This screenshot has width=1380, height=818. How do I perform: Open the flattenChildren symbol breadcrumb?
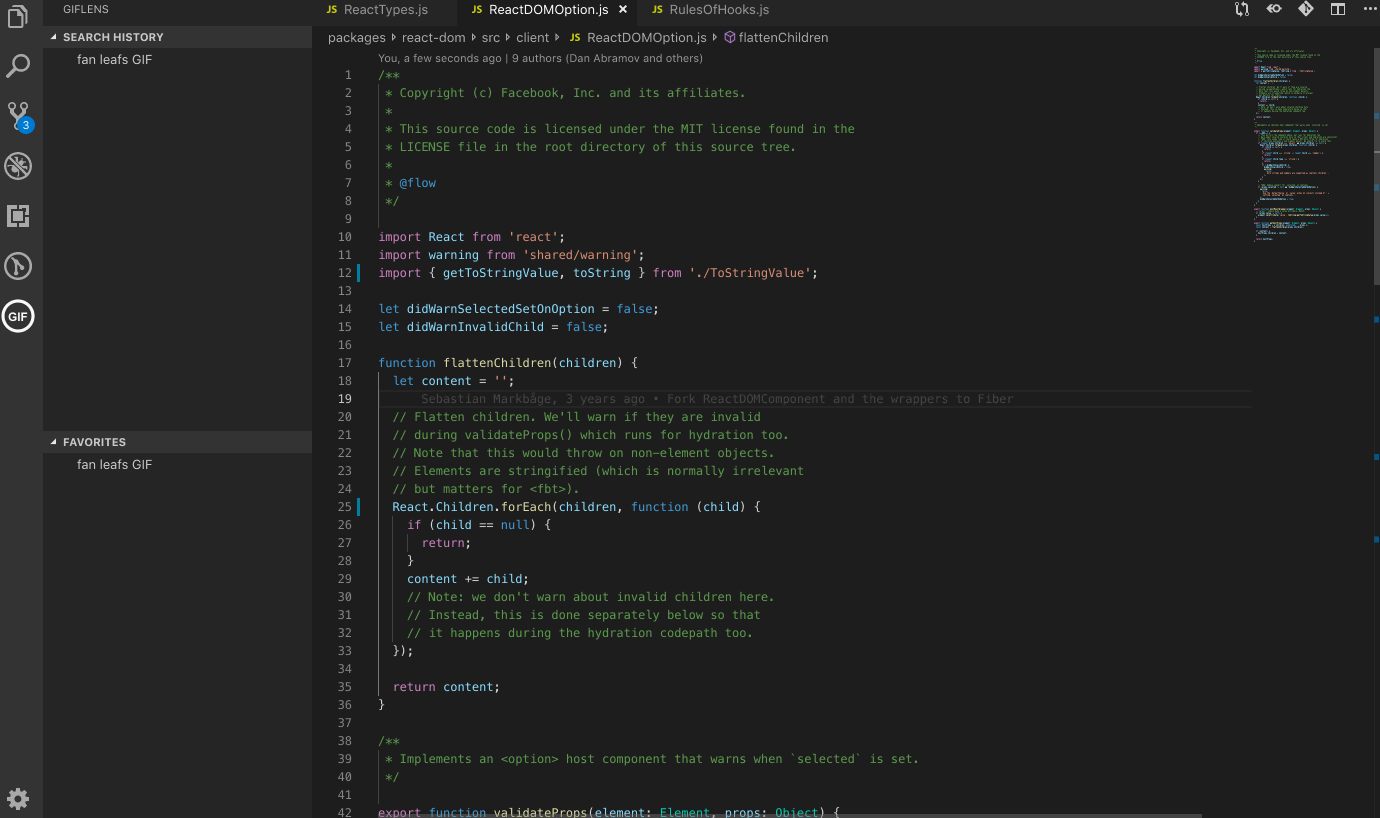[x=776, y=38]
